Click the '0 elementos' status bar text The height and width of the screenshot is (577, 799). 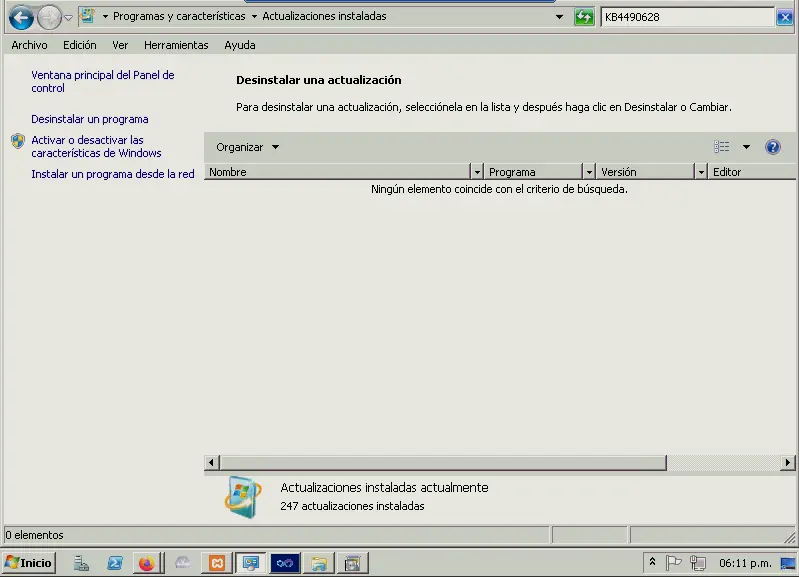click(34, 535)
